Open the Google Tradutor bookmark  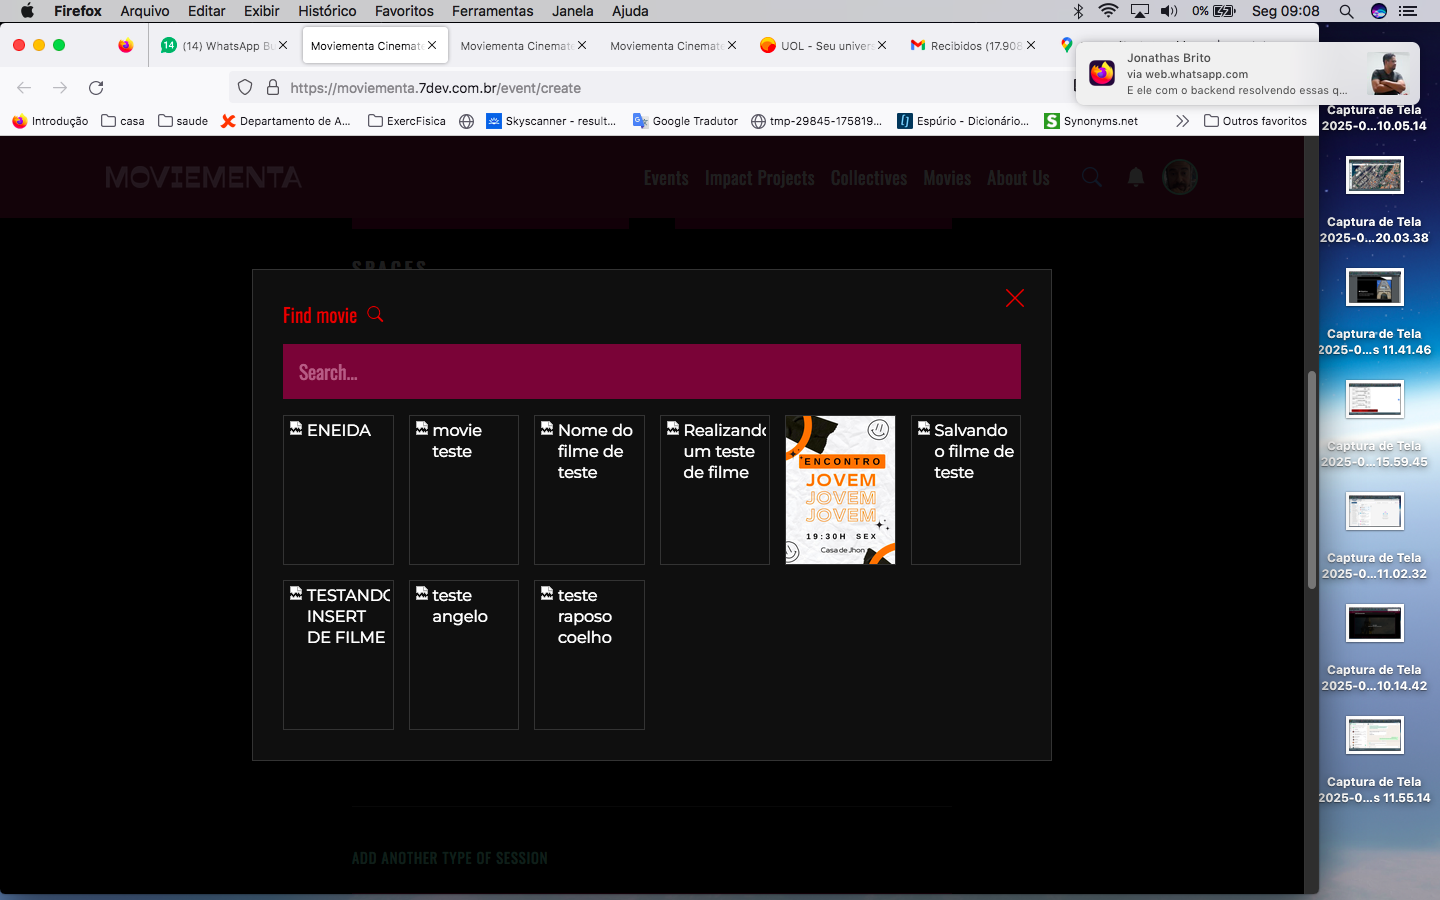[685, 121]
